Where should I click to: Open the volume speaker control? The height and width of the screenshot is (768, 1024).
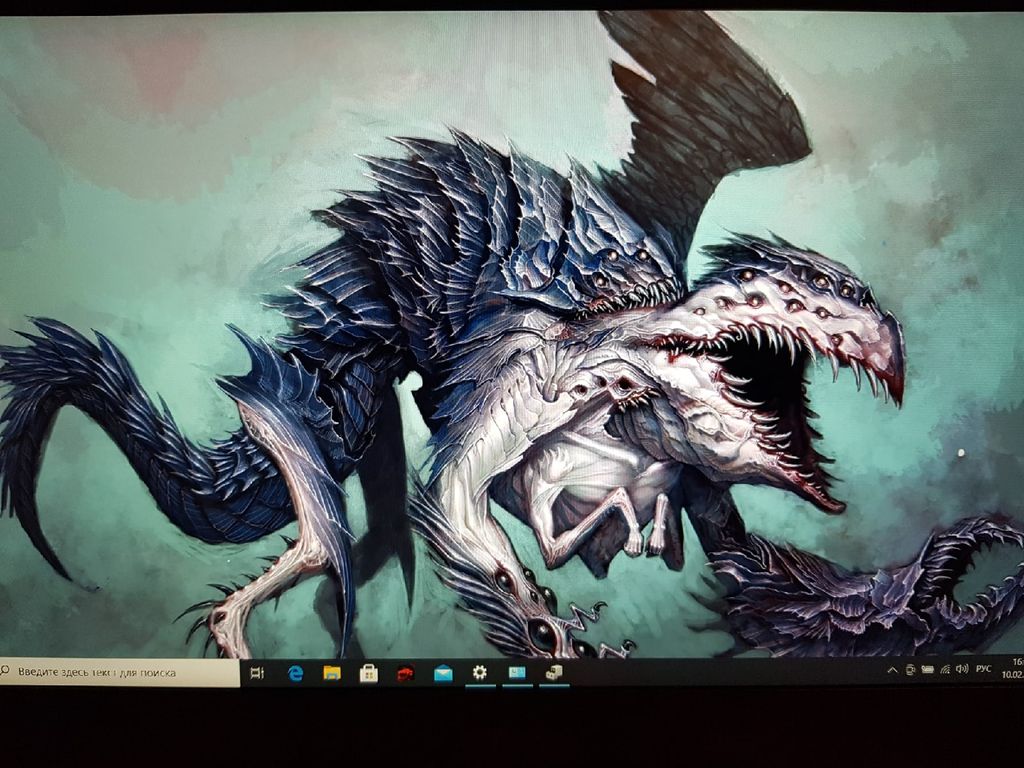(x=962, y=668)
